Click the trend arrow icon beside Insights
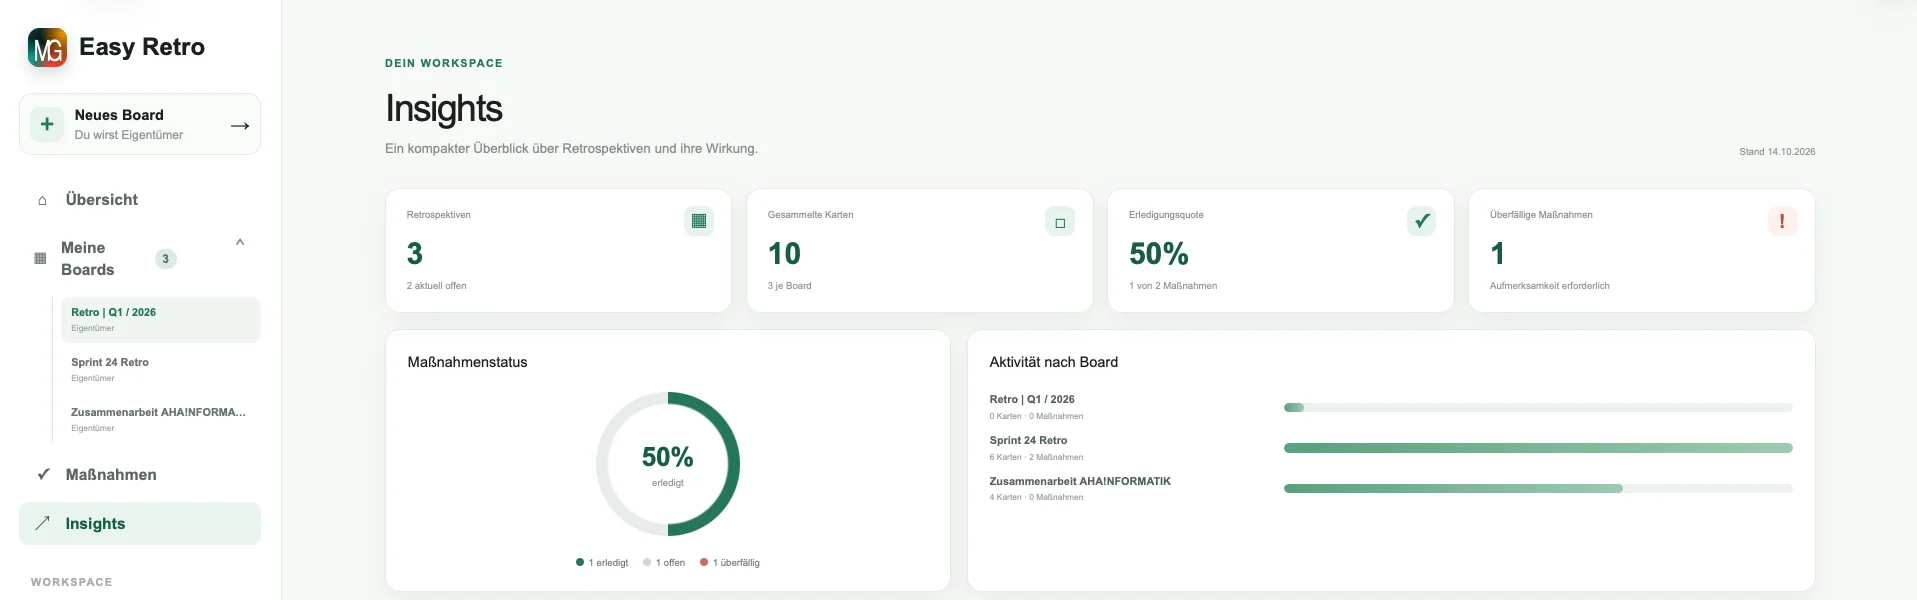The width and height of the screenshot is (1917, 600). (42, 523)
